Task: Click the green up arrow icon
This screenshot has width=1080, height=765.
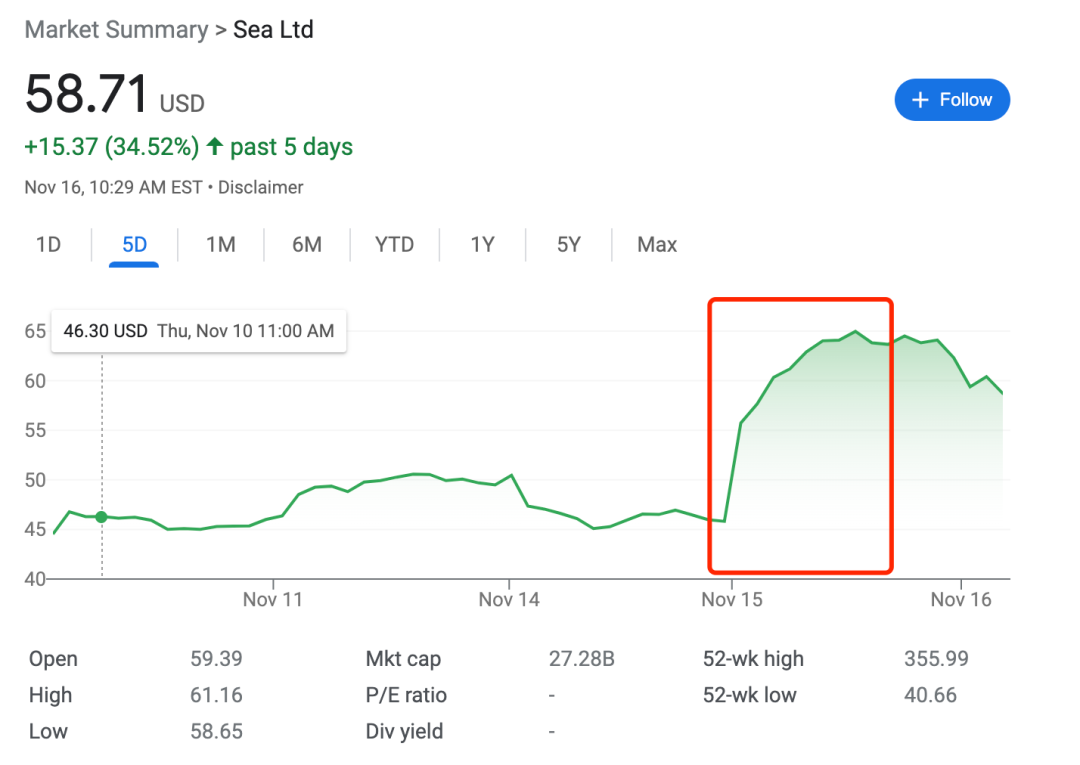Action: 215,146
